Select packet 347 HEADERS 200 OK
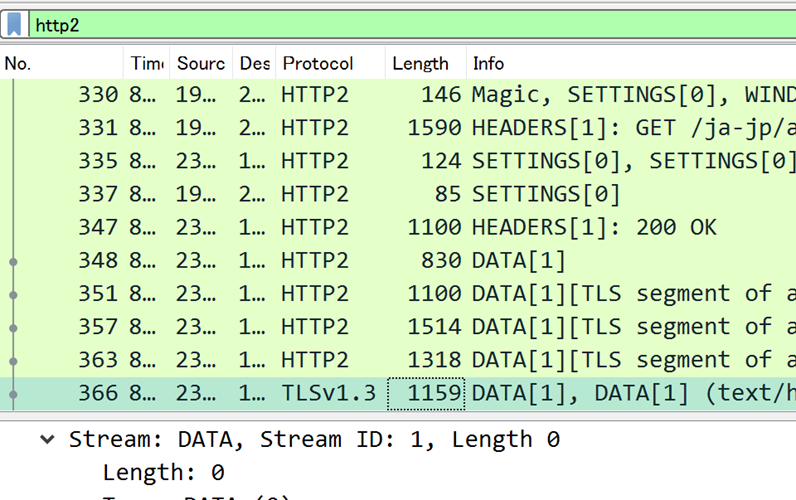Viewport: 796px width, 500px height. [x=400, y=227]
